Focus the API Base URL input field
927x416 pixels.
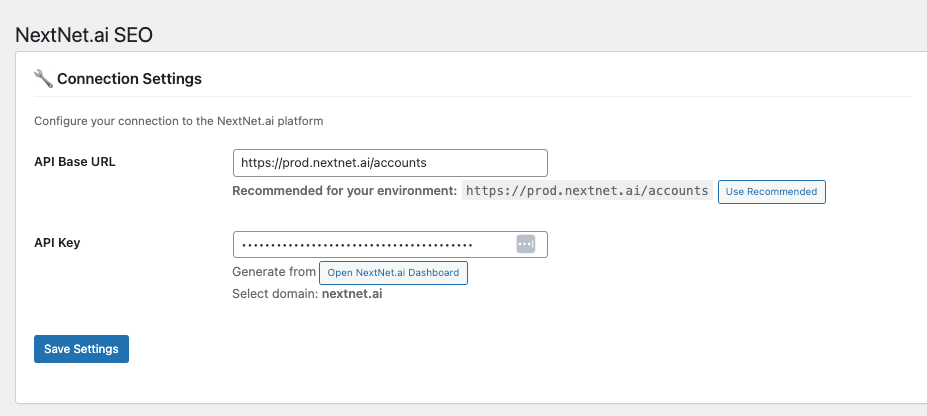(390, 162)
